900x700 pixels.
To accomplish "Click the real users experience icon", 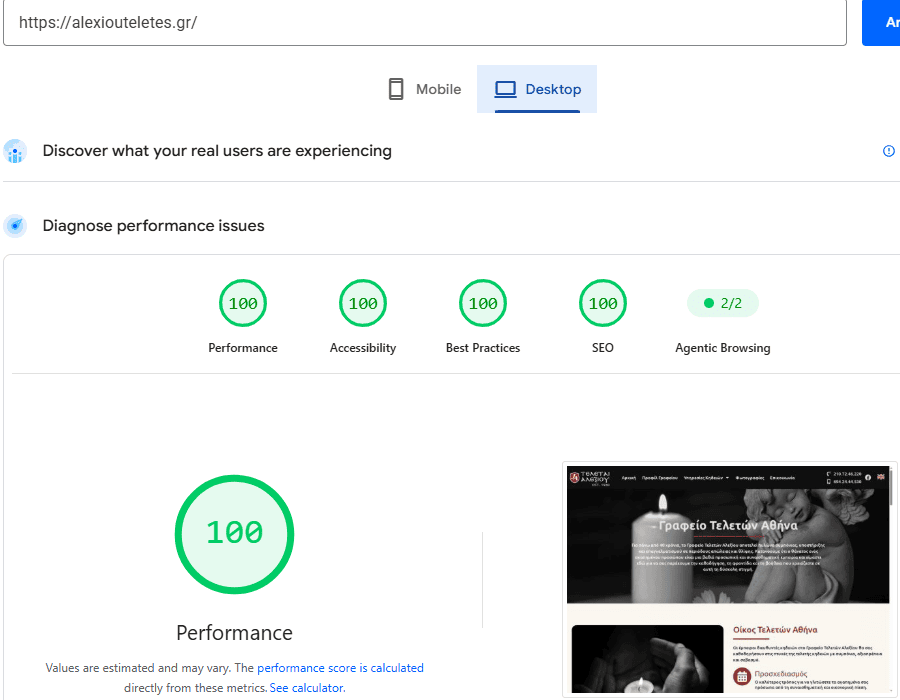I will [15, 151].
